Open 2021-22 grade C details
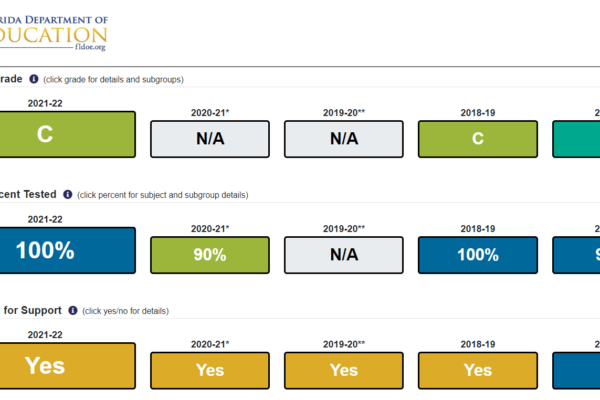 pyautogui.click(x=67, y=134)
